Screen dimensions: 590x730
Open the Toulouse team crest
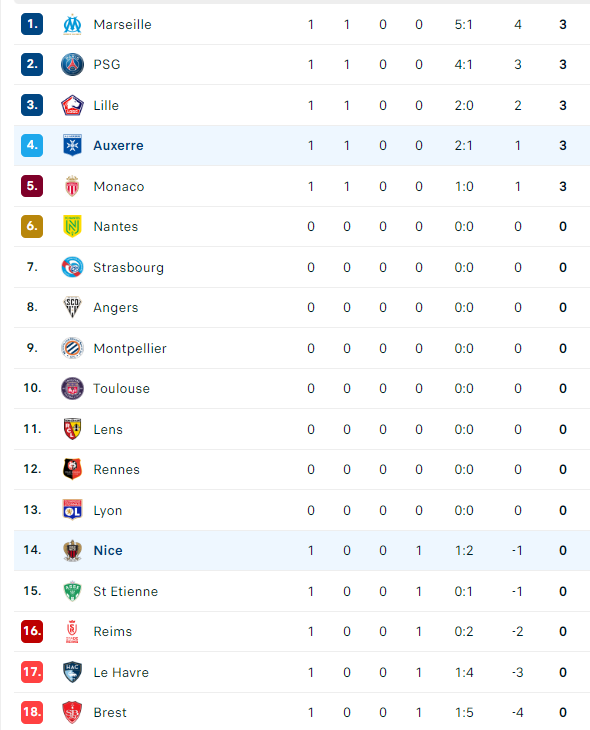coord(72,388)
